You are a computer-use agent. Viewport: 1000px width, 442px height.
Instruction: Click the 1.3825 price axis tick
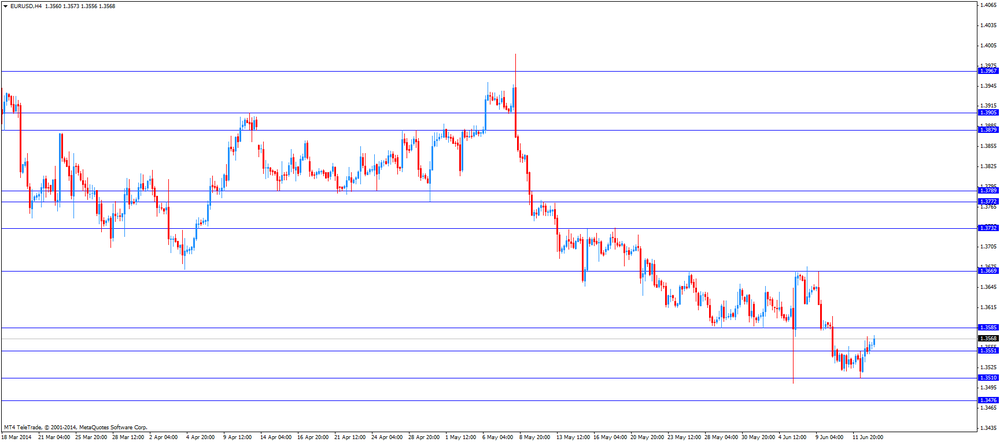[x=989, y=166]
